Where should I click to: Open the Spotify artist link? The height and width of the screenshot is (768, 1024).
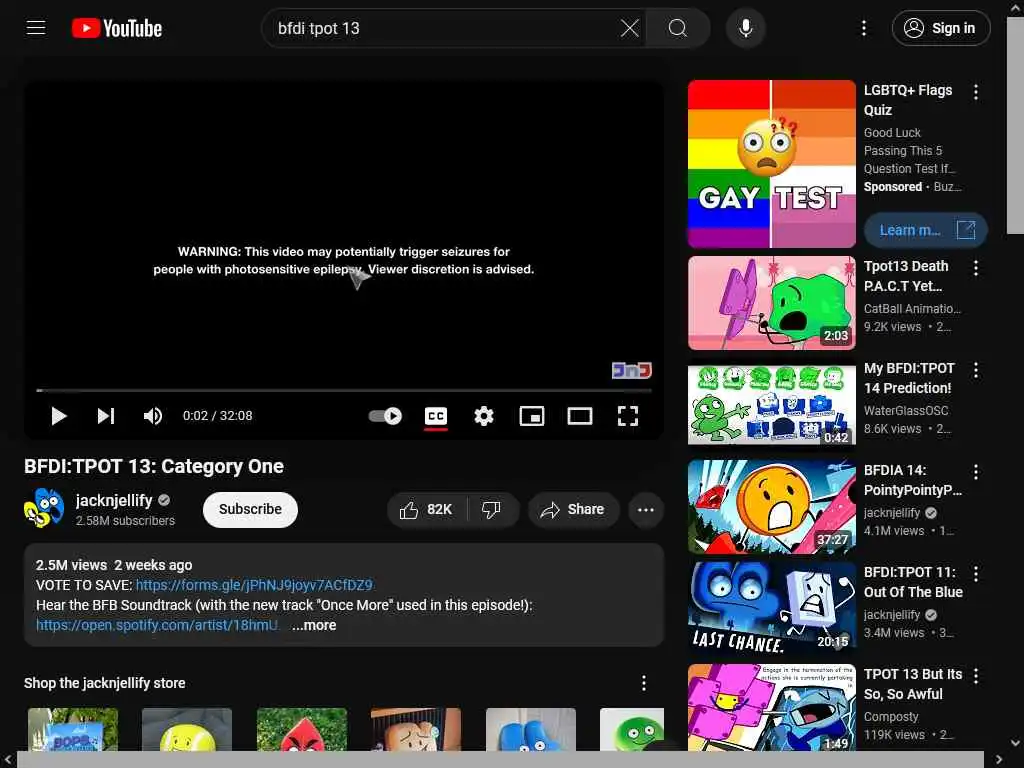[157, 625]
